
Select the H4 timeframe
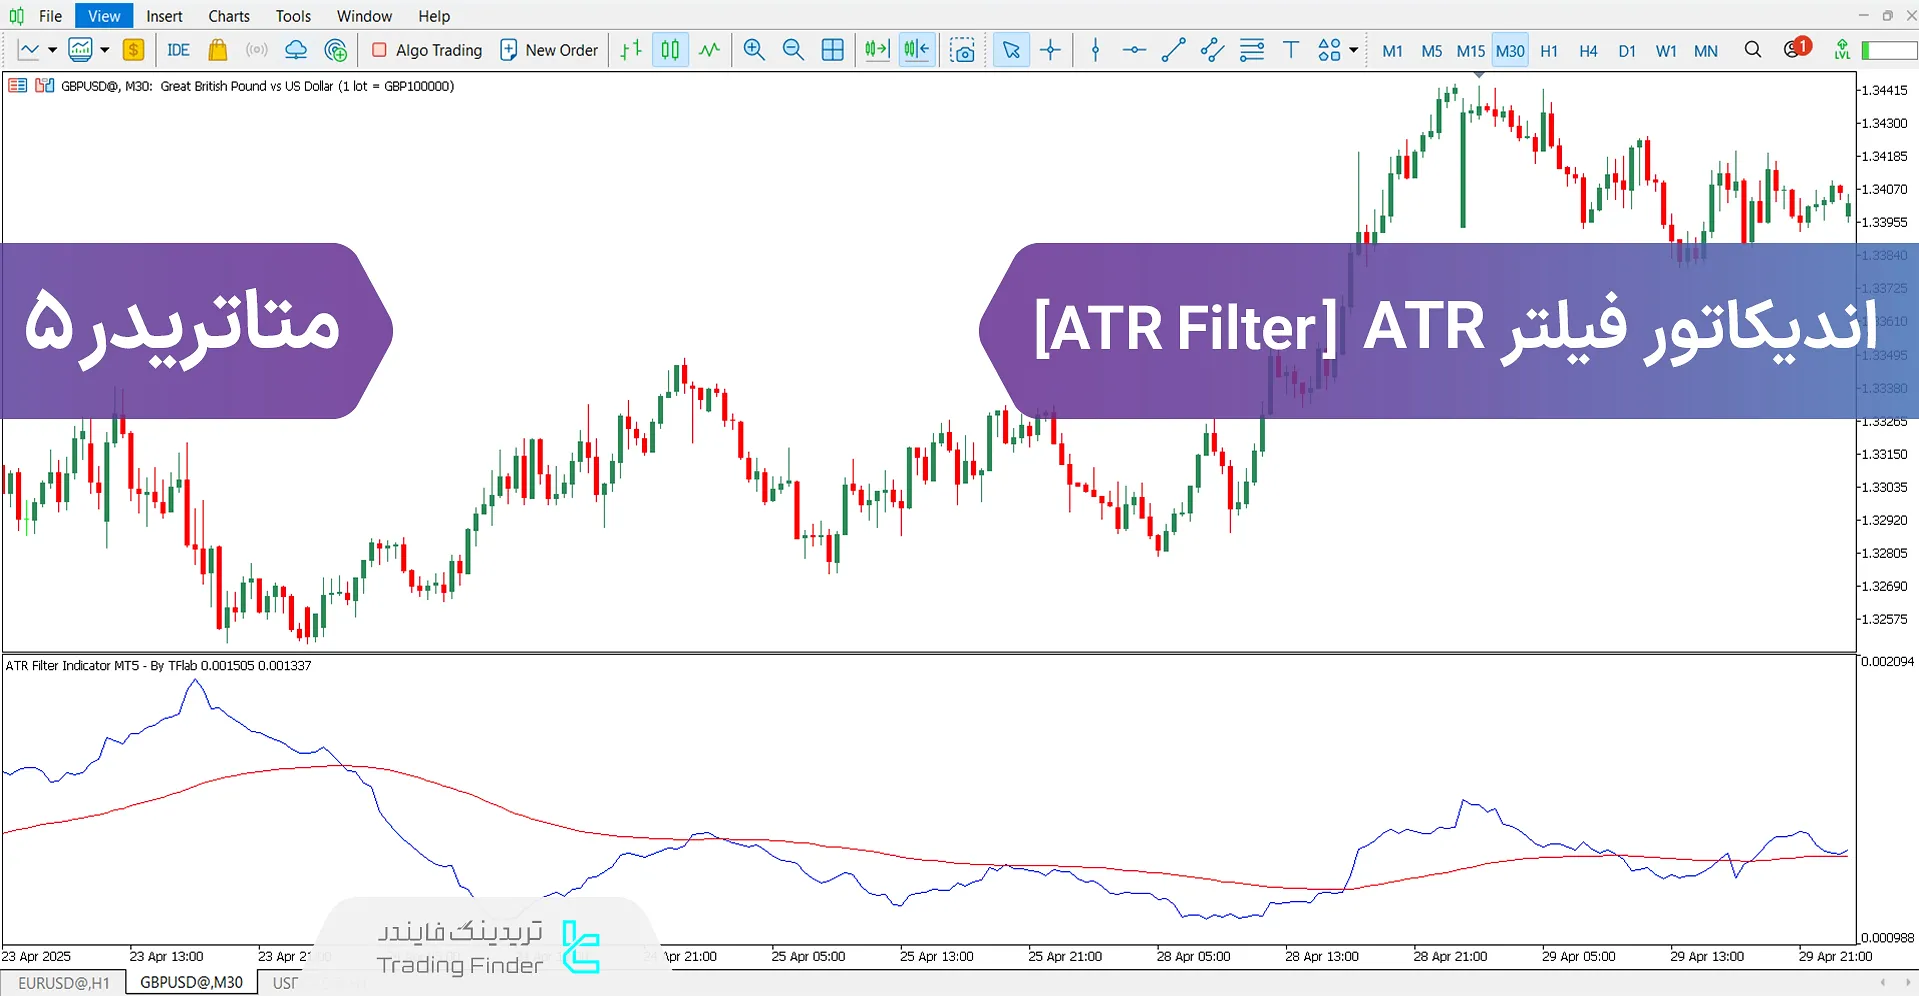coord(1587,50)
